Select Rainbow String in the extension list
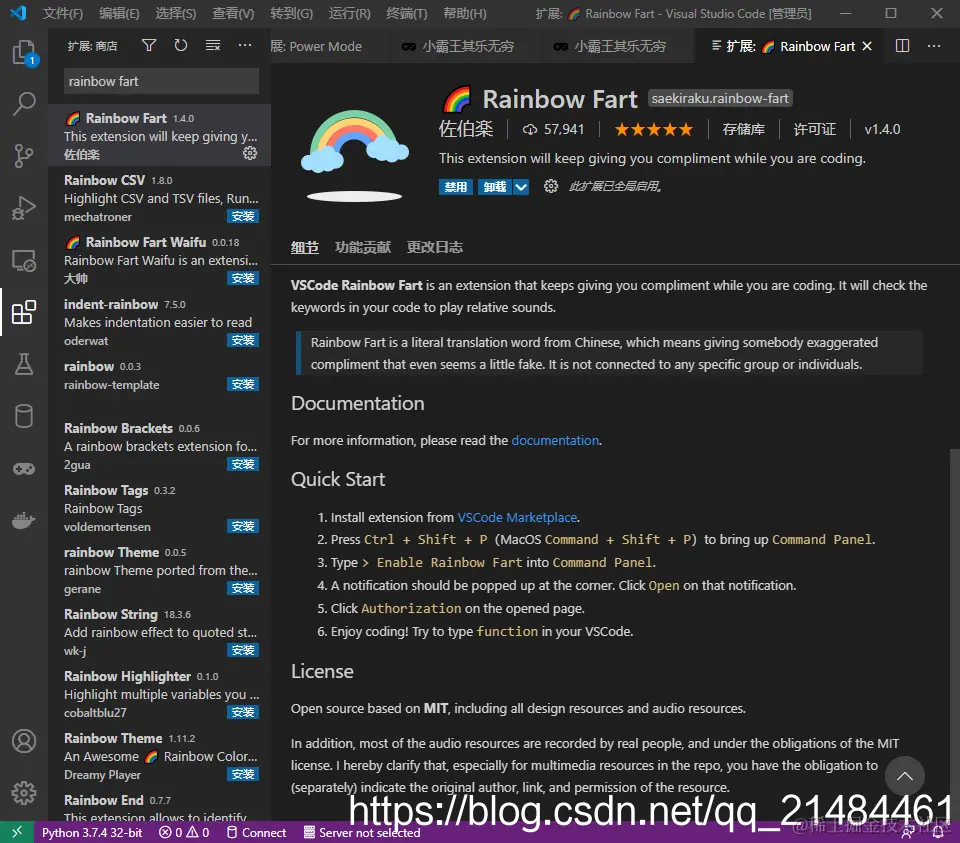Screen dimensions: 960x843 [x=159, y=632]
